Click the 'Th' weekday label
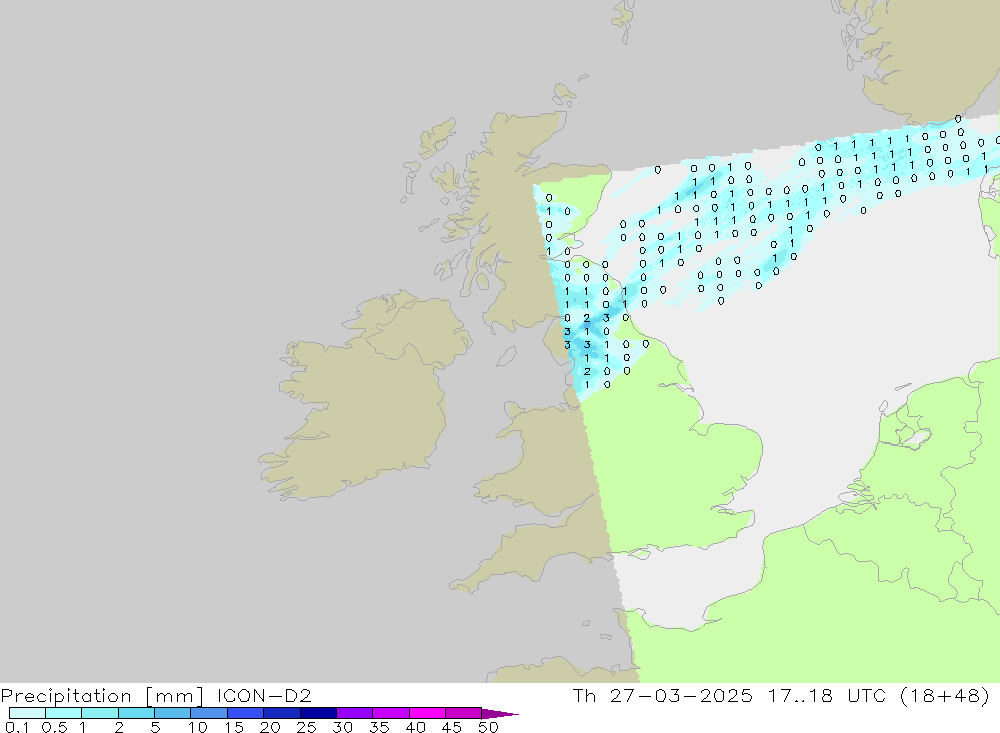The image size is (1000, 733). coord(584,695)
